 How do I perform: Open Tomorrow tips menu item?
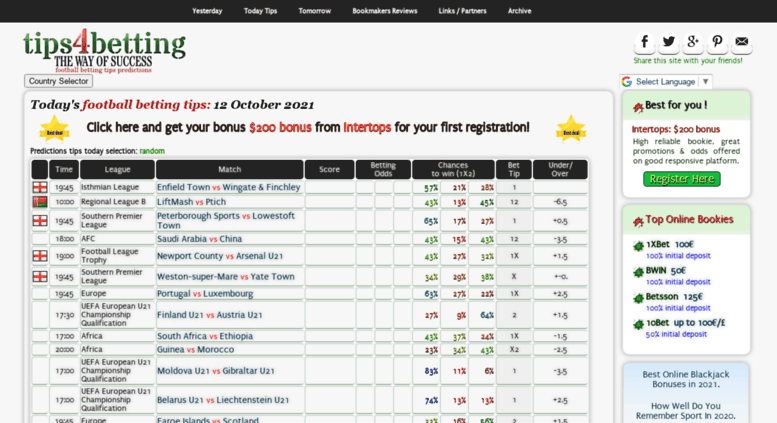point(315,11)
